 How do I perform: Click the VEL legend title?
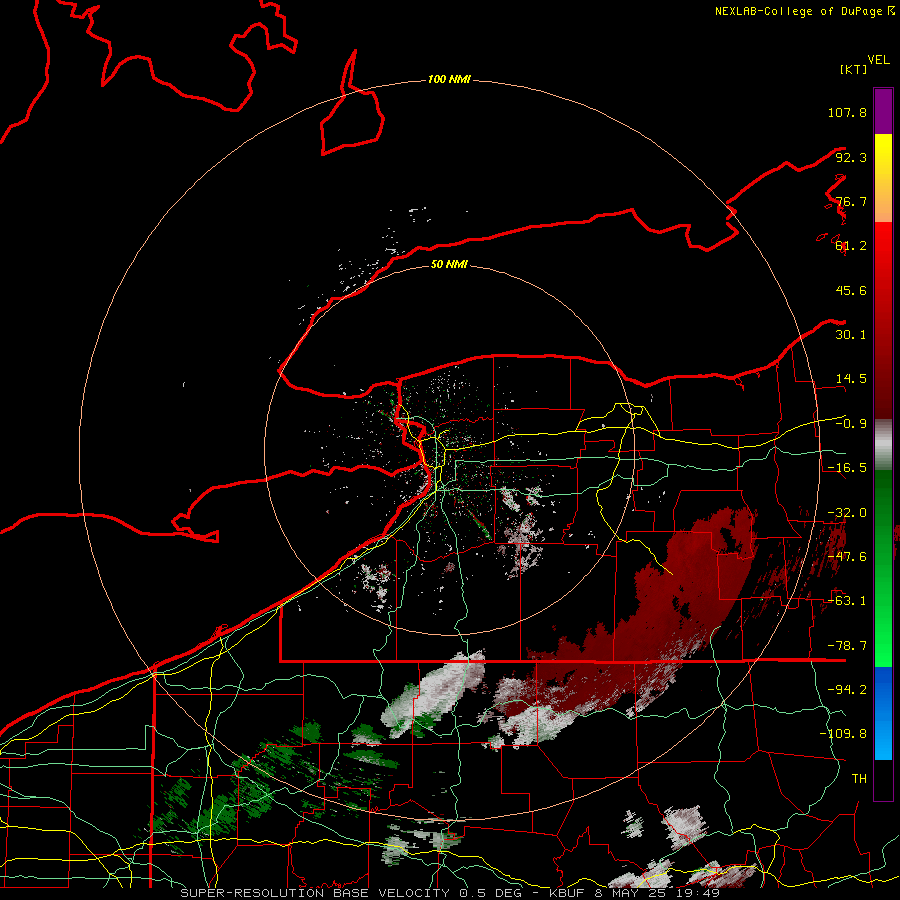click(878, 60)
